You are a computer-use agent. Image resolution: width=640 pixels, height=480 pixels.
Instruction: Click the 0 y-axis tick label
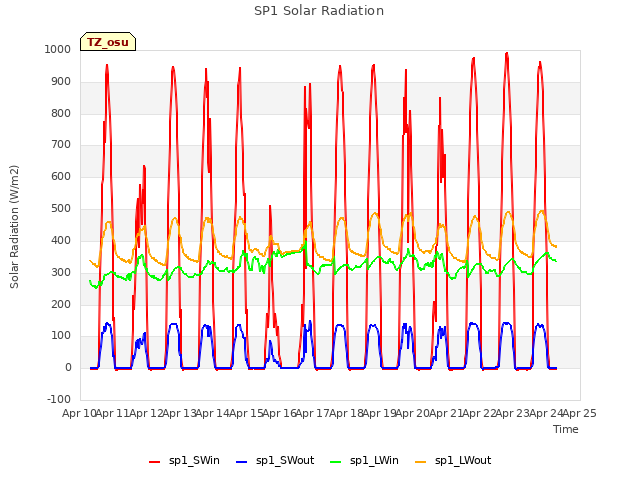click(68, 367)
